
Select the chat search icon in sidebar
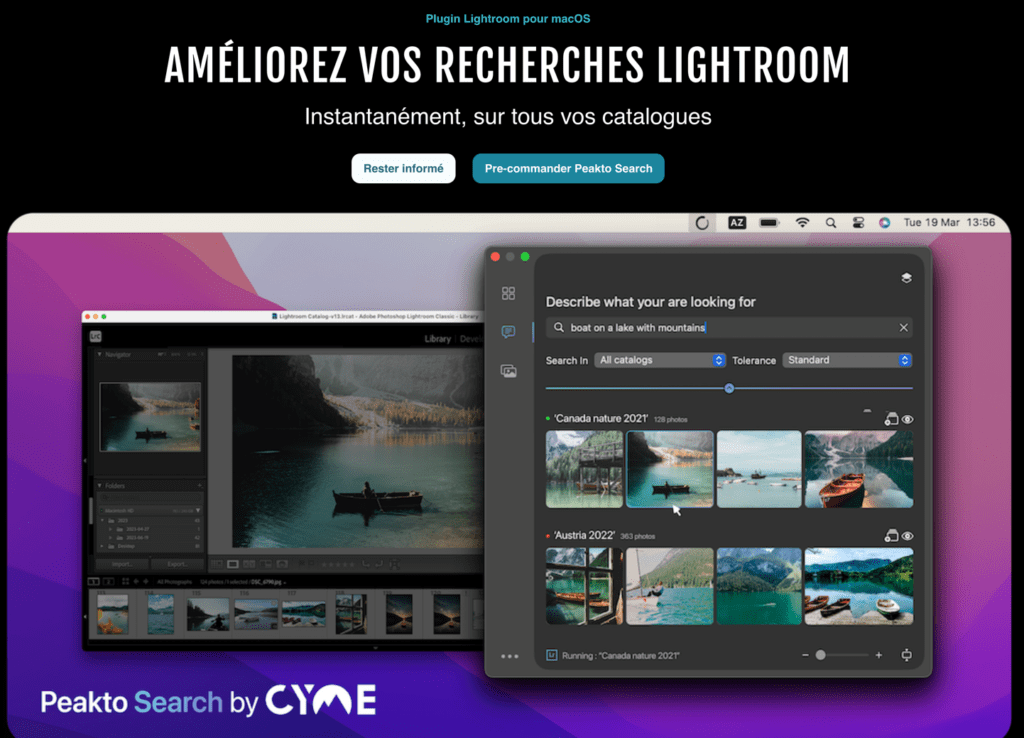coord(509,332)
